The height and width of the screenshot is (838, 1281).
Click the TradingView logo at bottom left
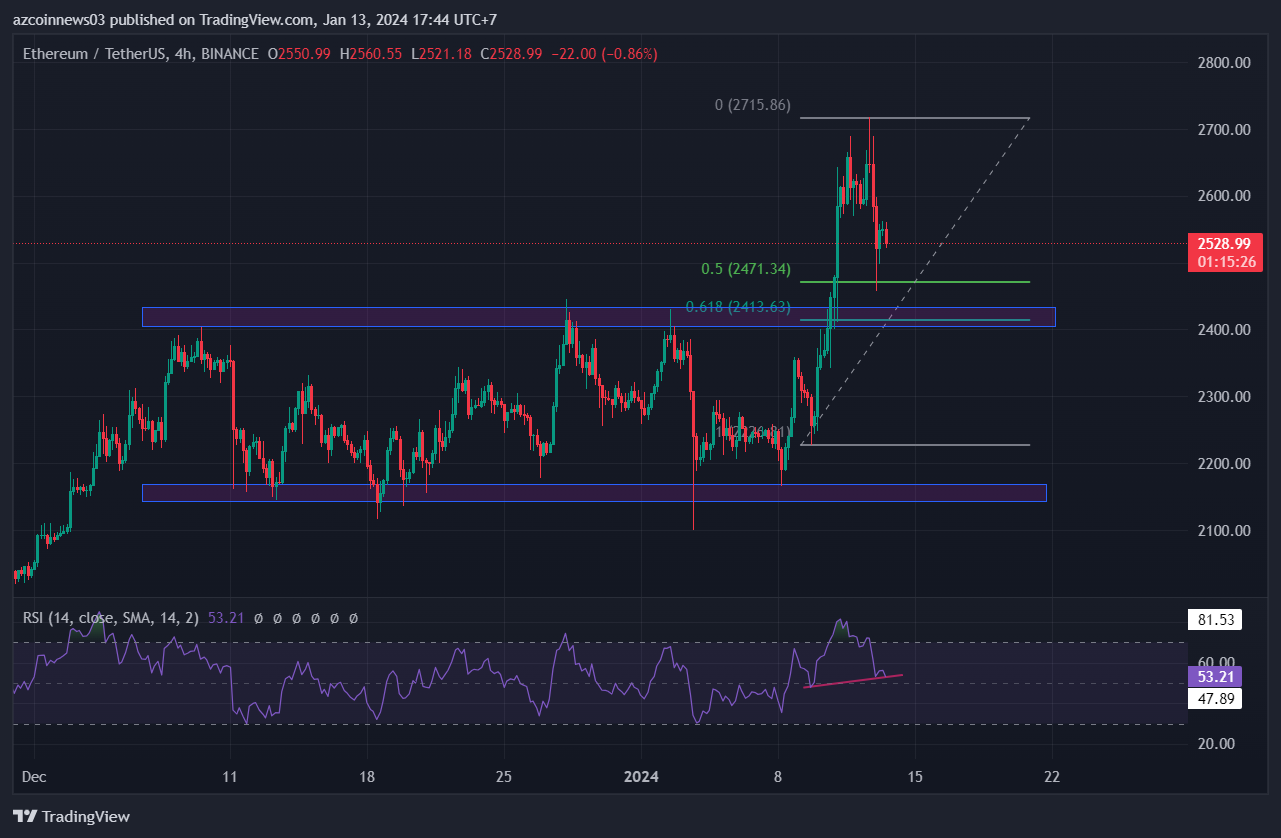click(71, 816)
